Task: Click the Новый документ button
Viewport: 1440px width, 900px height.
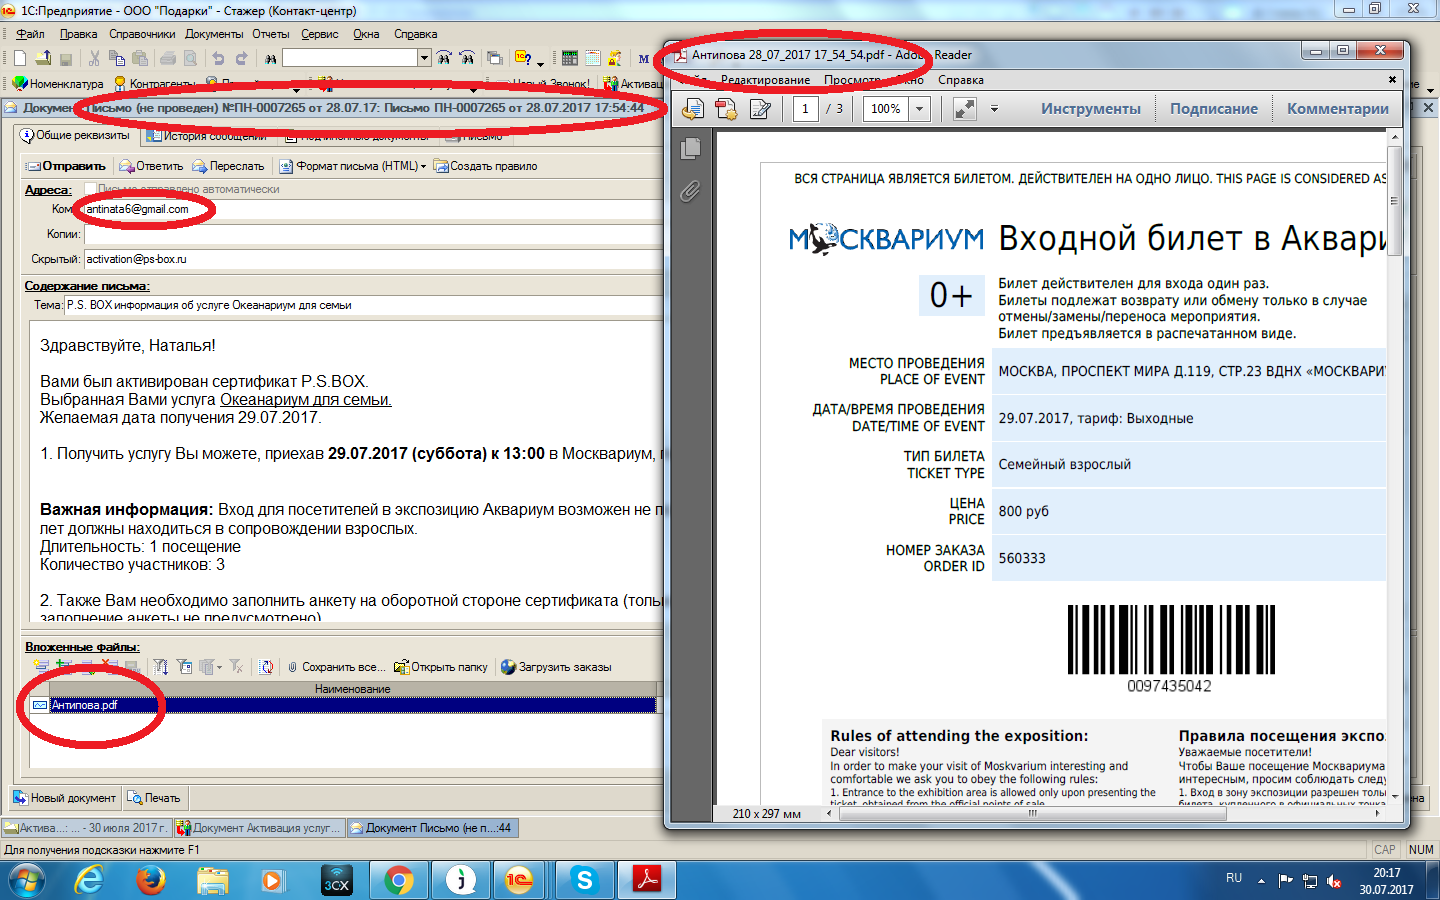Action: pos(65,798)
